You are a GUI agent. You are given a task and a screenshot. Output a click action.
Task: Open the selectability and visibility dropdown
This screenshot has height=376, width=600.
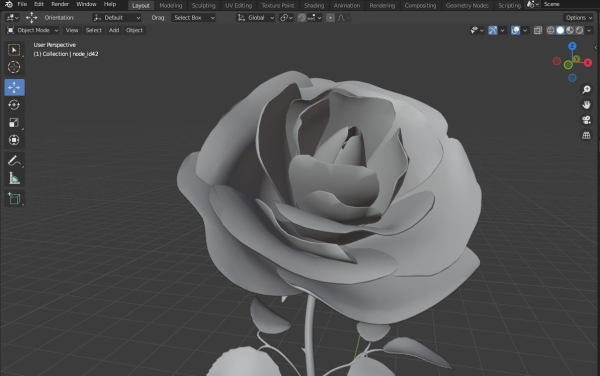pos(477,30)
